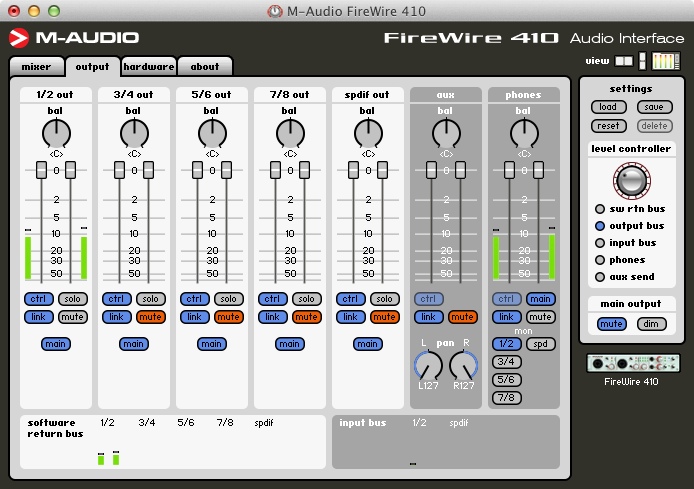Toggle main button on 1/2 out
The height and width of the screenshot is (489, 694).
pos(56,344)
